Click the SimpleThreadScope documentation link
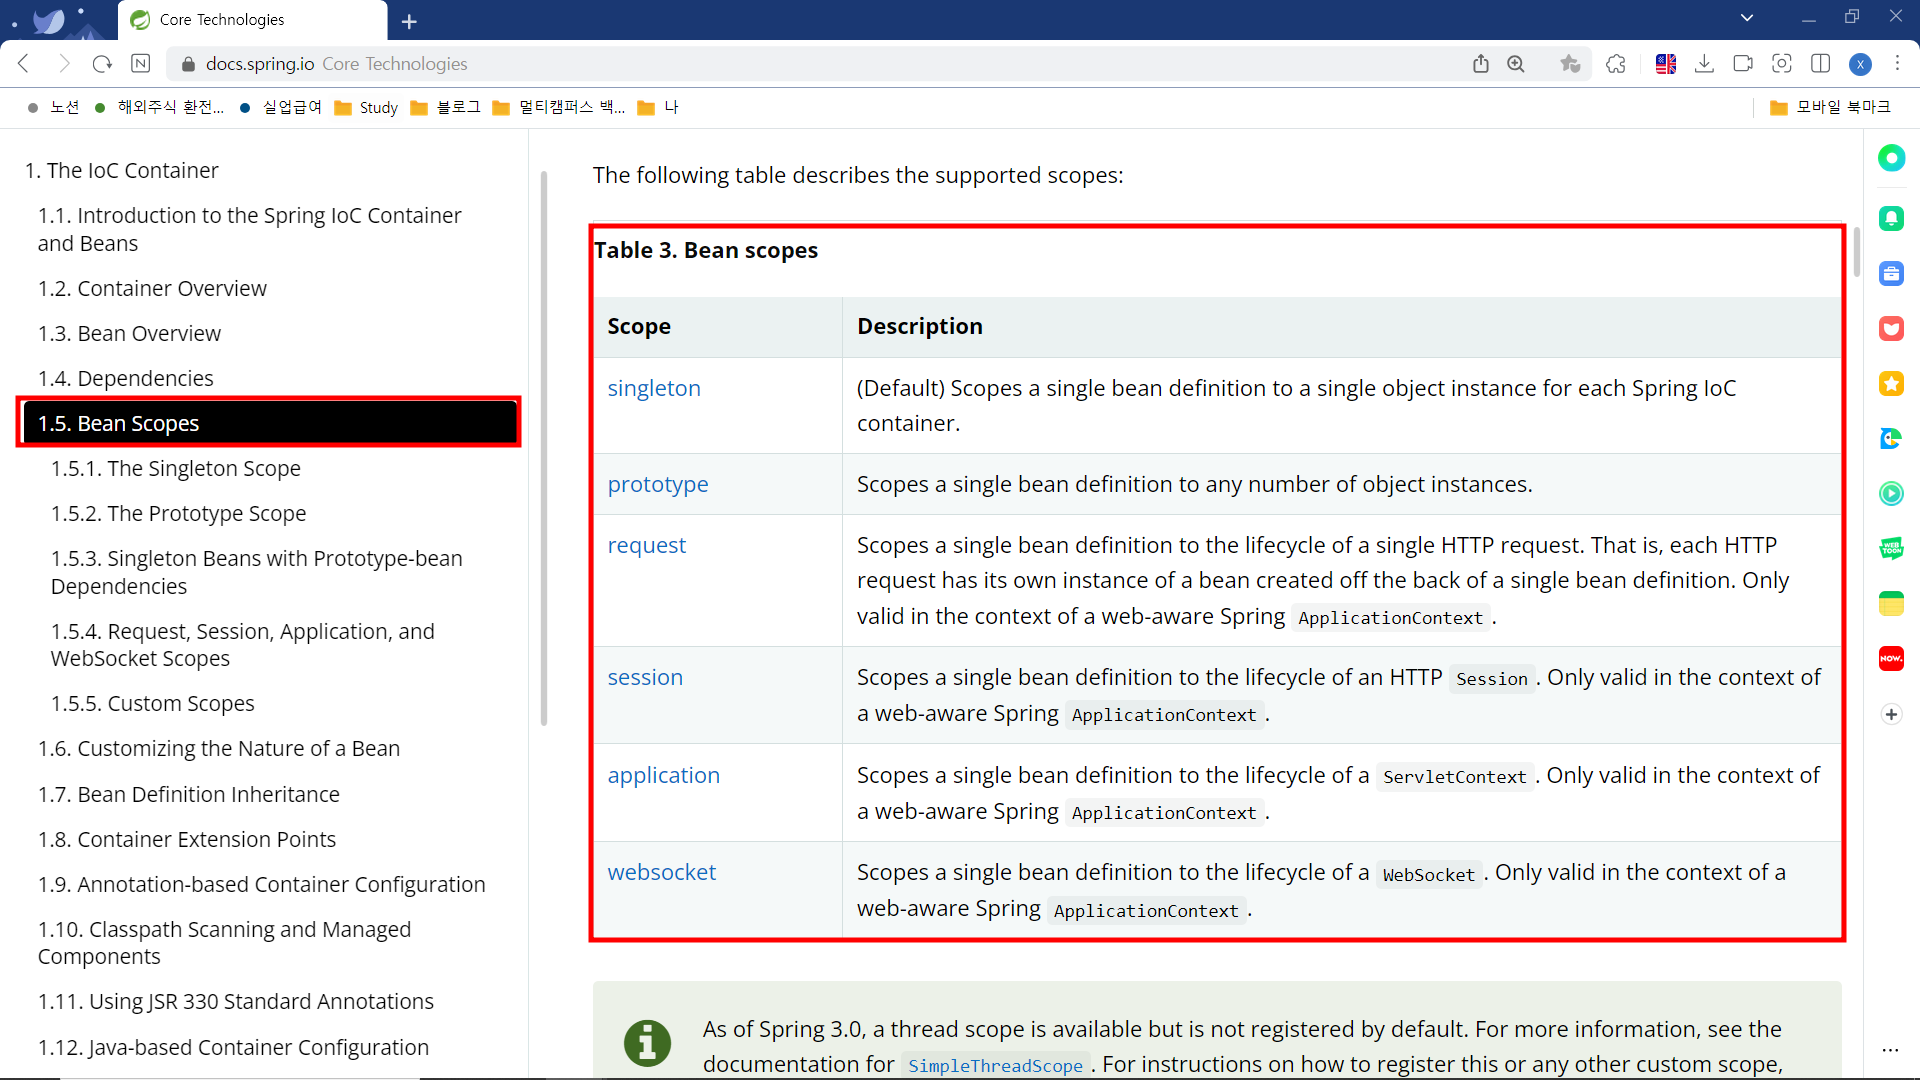The image size is (1920, 1080). pyautogui.click(x=994, y=1066)
